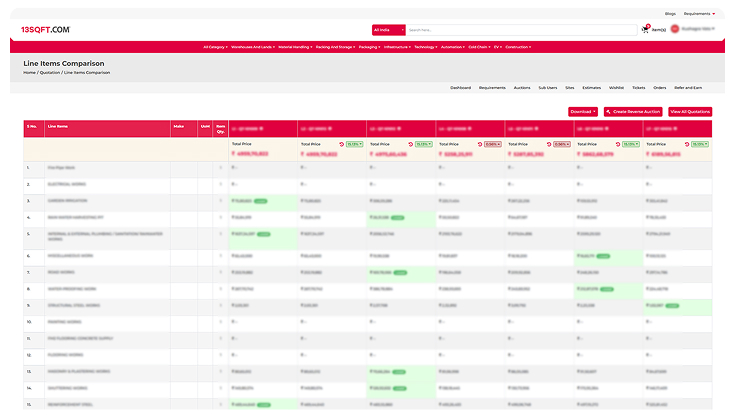Open the Refer and Earn tab

coord(688,88)
